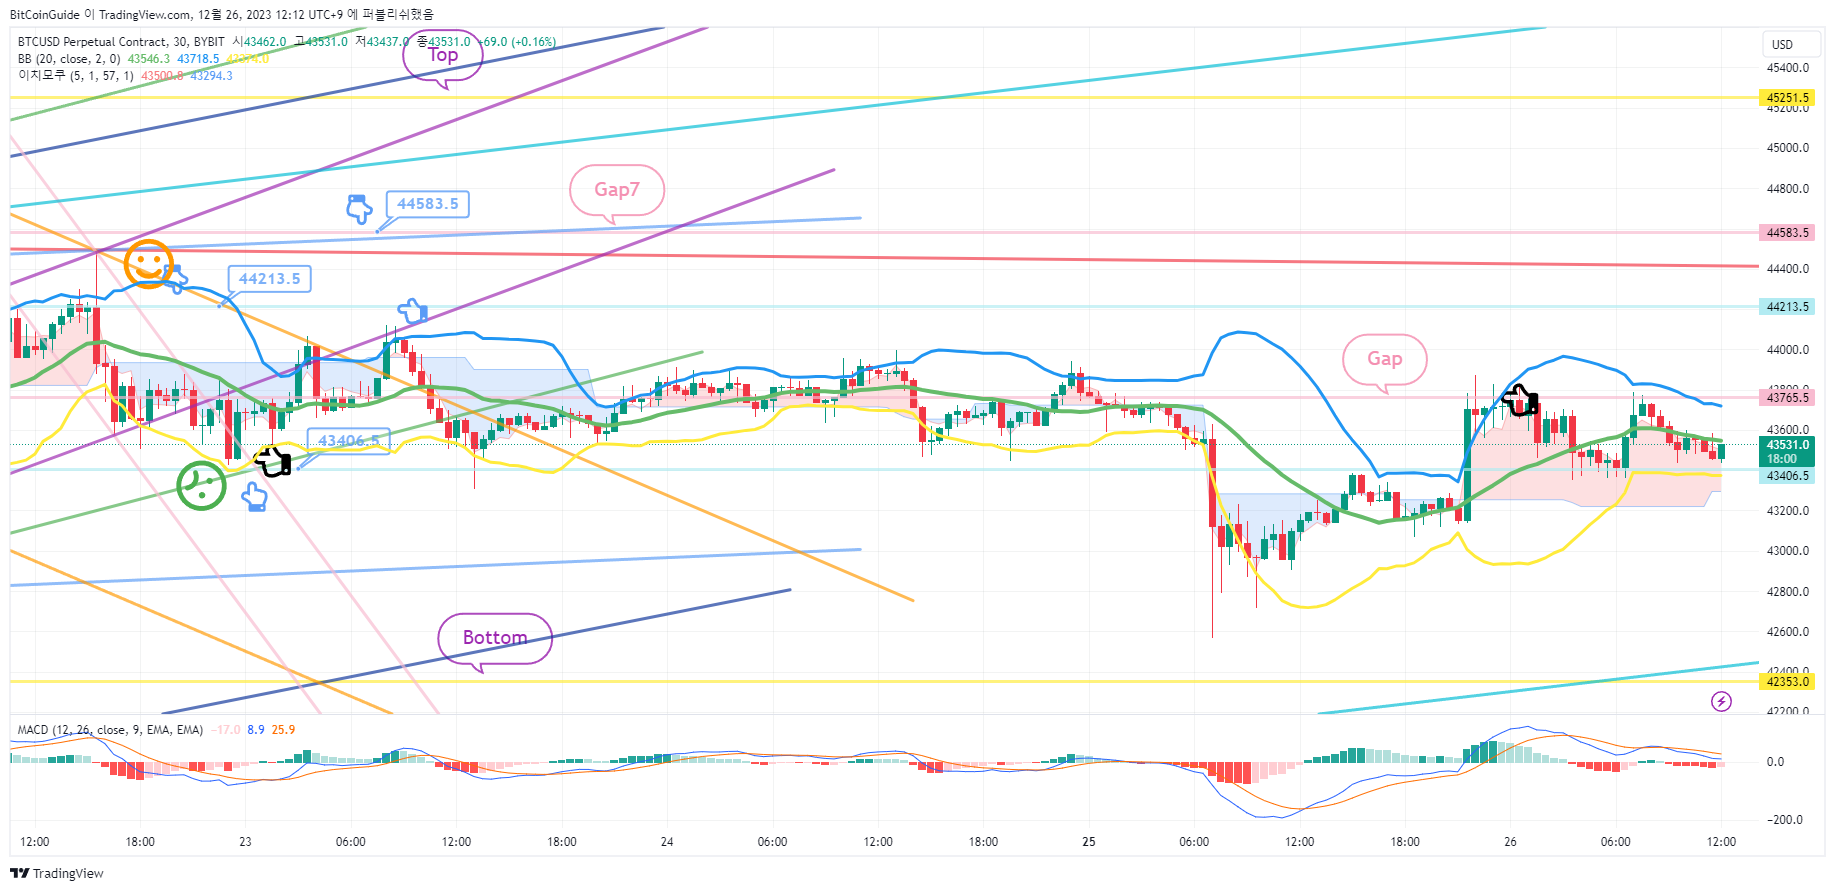
Task: Click the 44000.0 price scale value
Action: (x=1788, y=350)
